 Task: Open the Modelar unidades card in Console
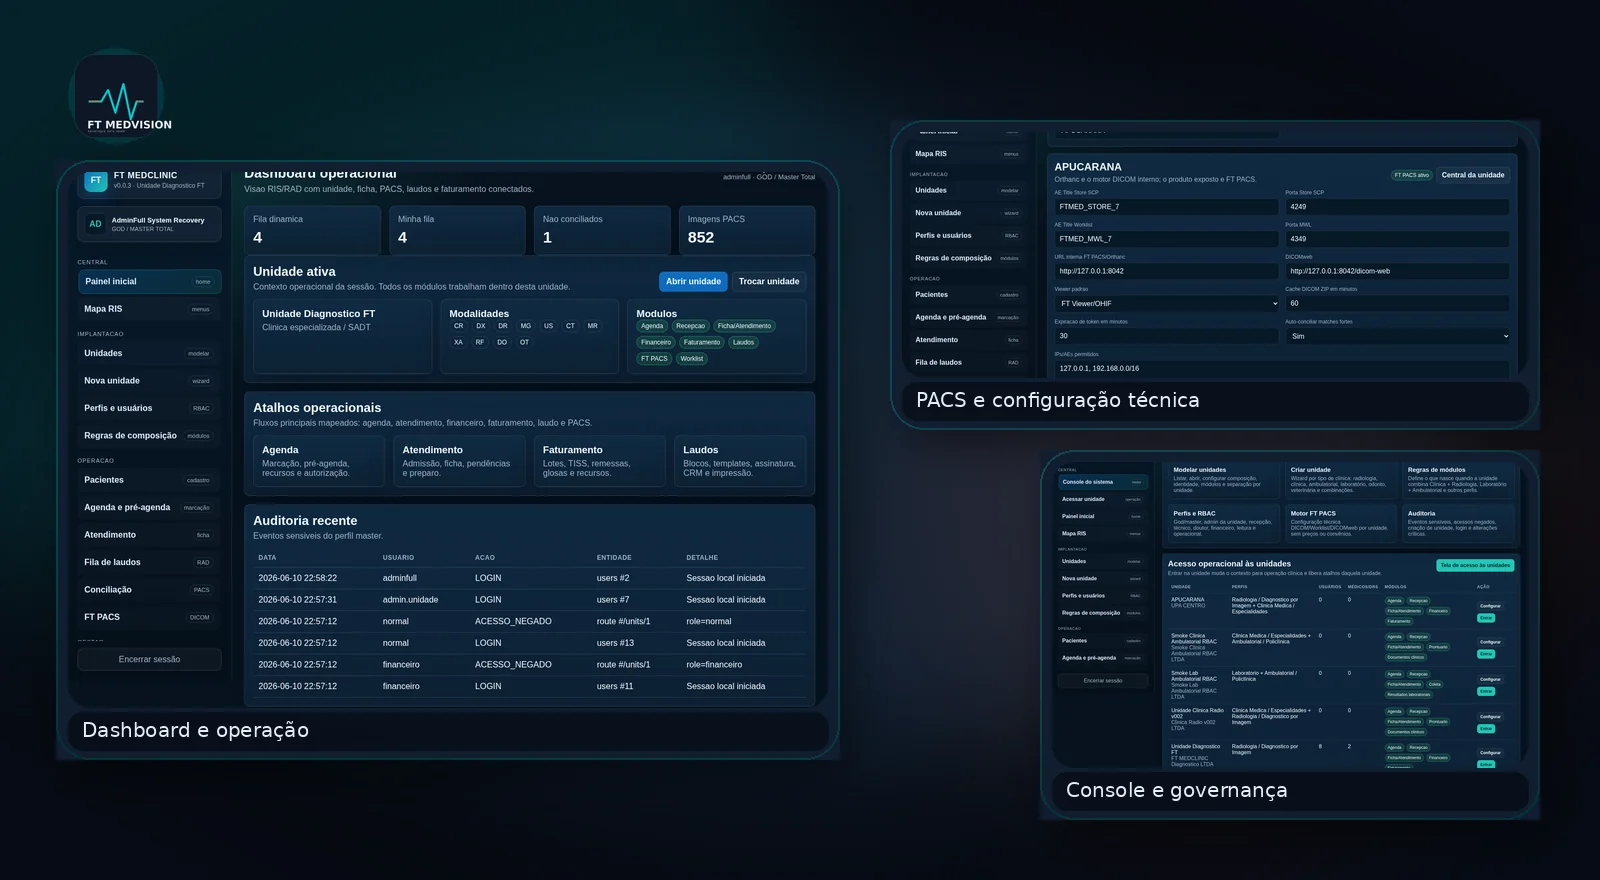[x=1222, y=480]
